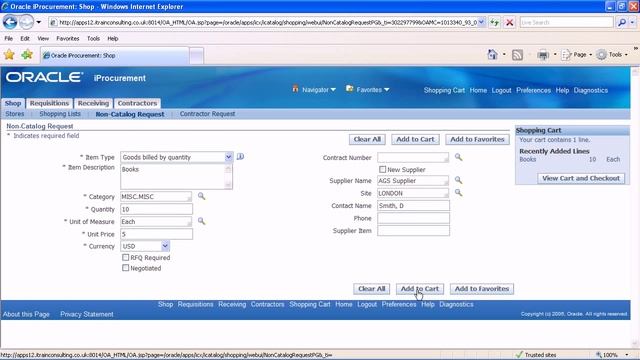640x360 pixels.
Task: Click the bottom Add to Favorites button
Action: click(x=482, y=289)
